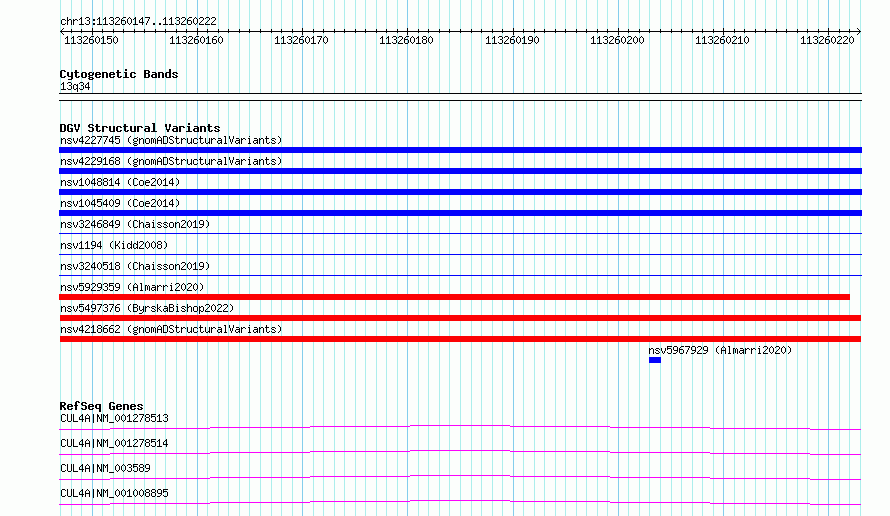Click the DGV Structural Variants track heading

click(x=140, y=128)
